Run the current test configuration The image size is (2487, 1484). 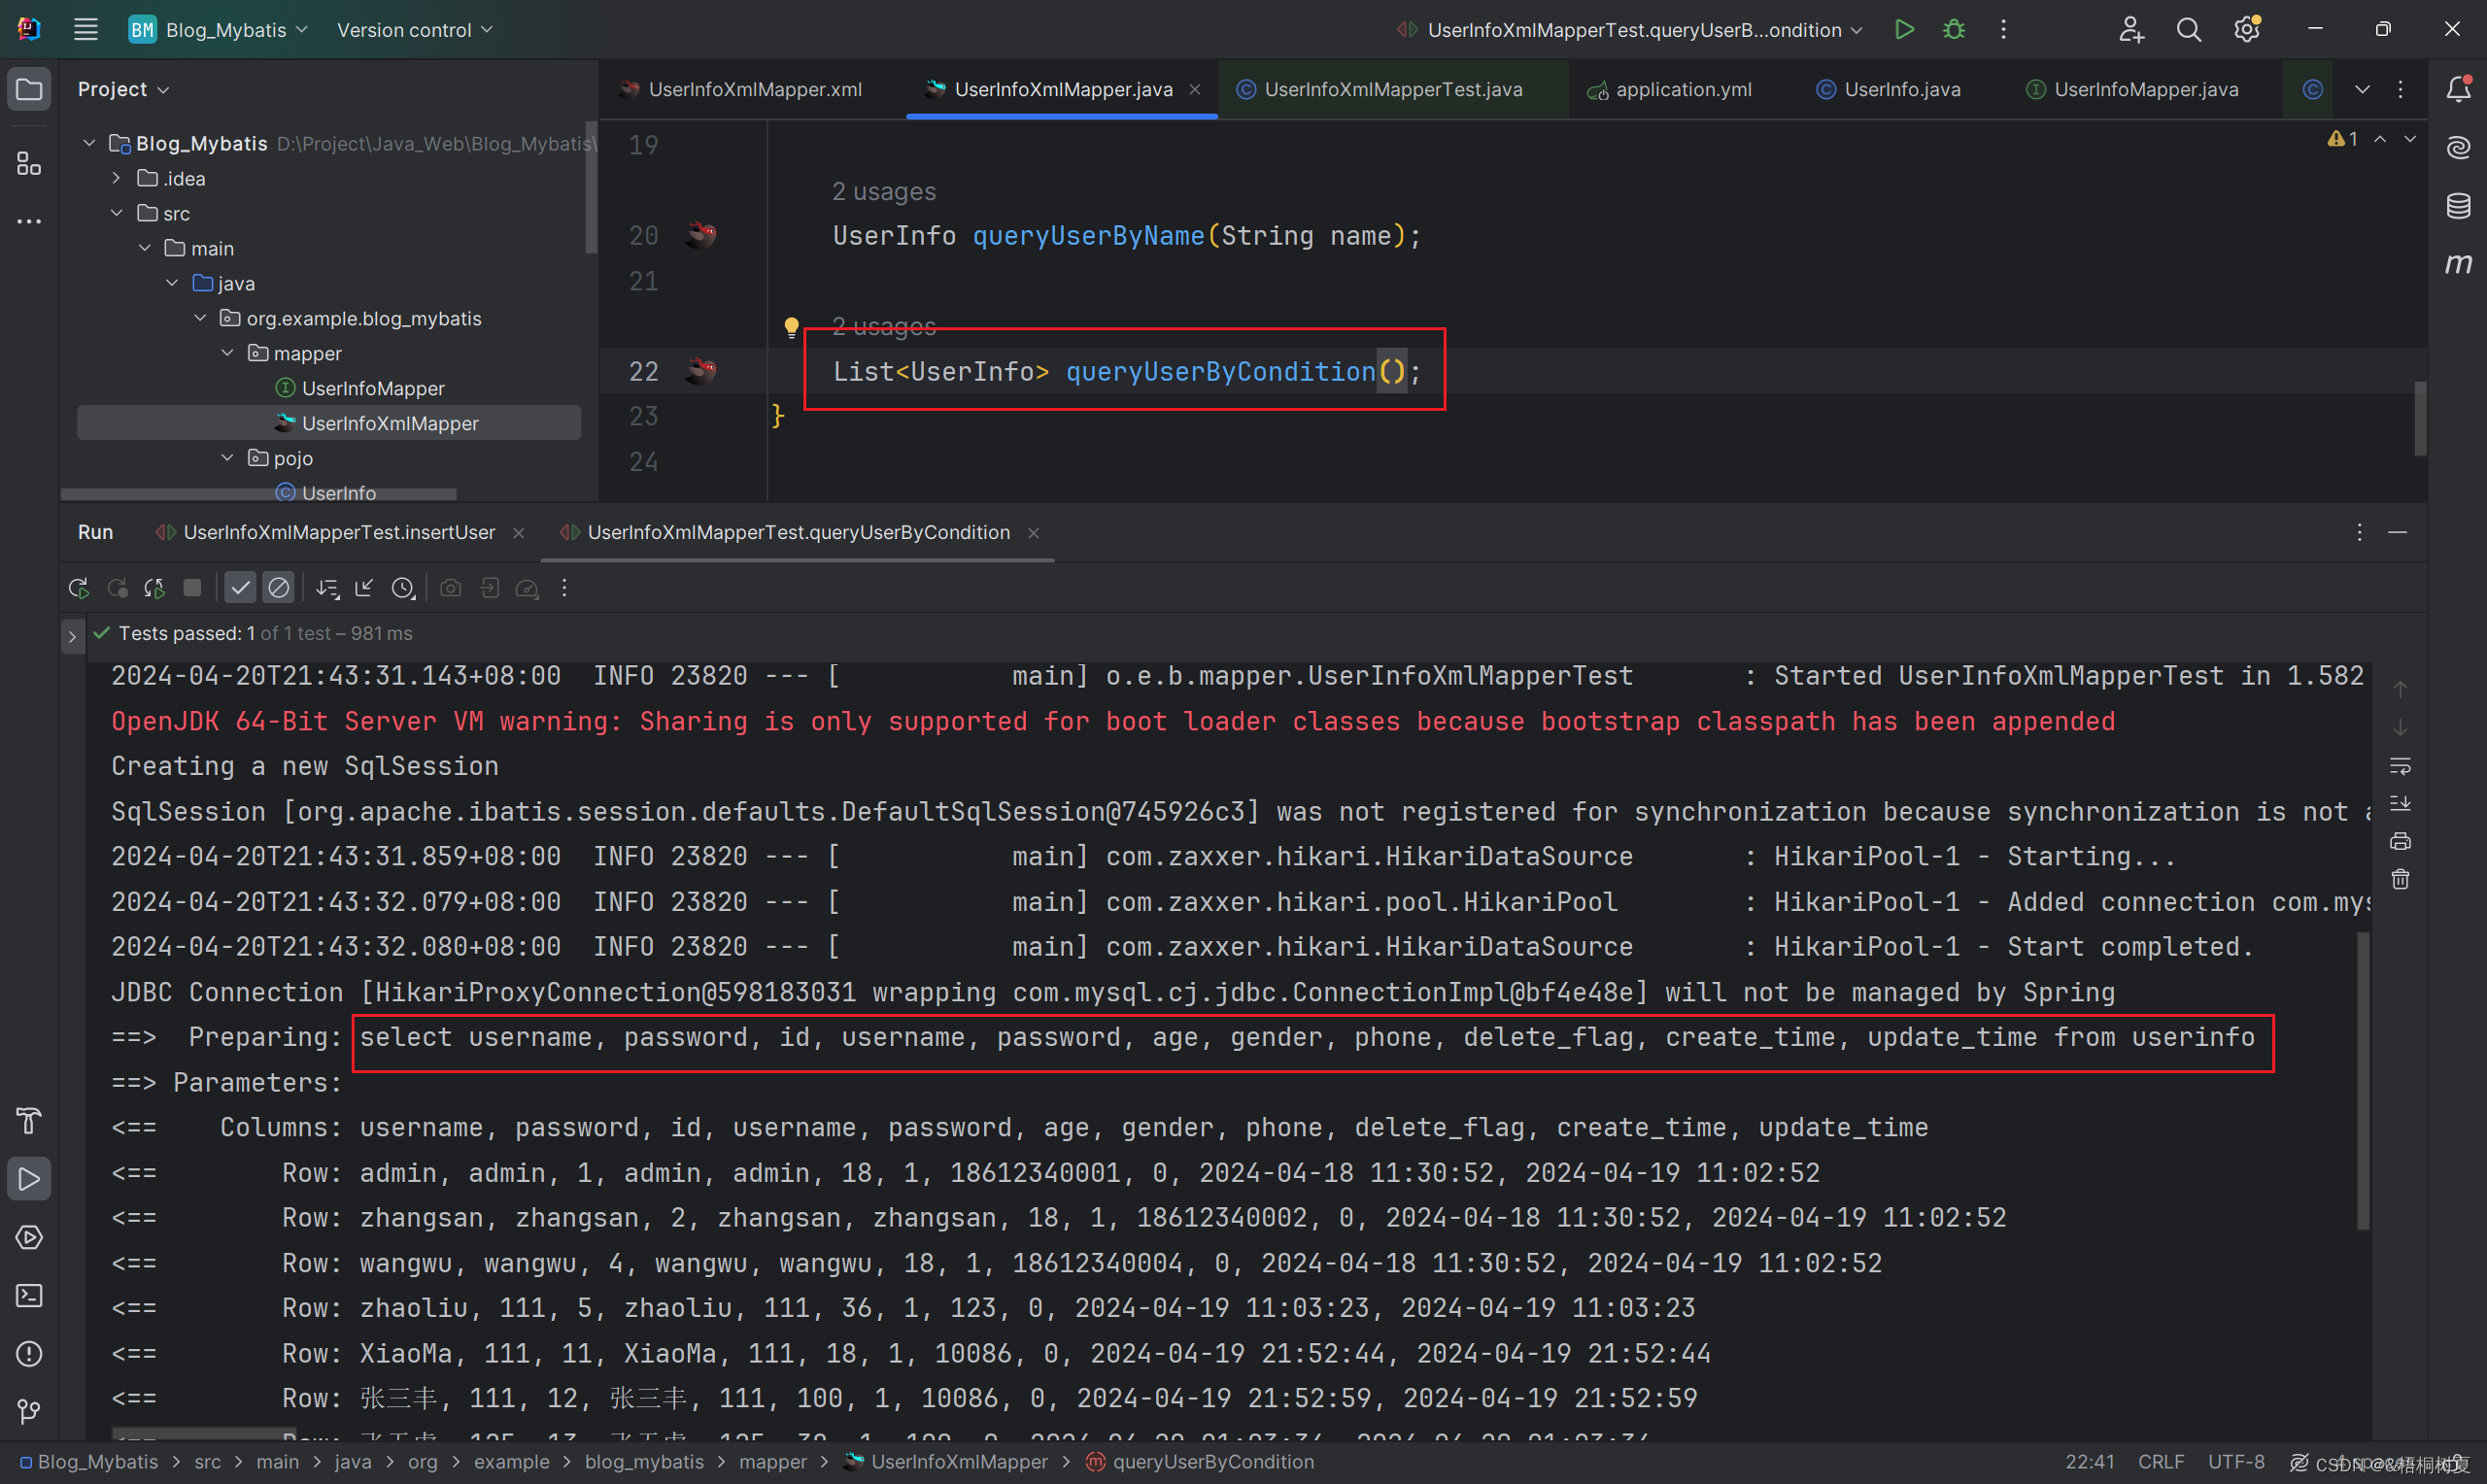pos(1904,30)
